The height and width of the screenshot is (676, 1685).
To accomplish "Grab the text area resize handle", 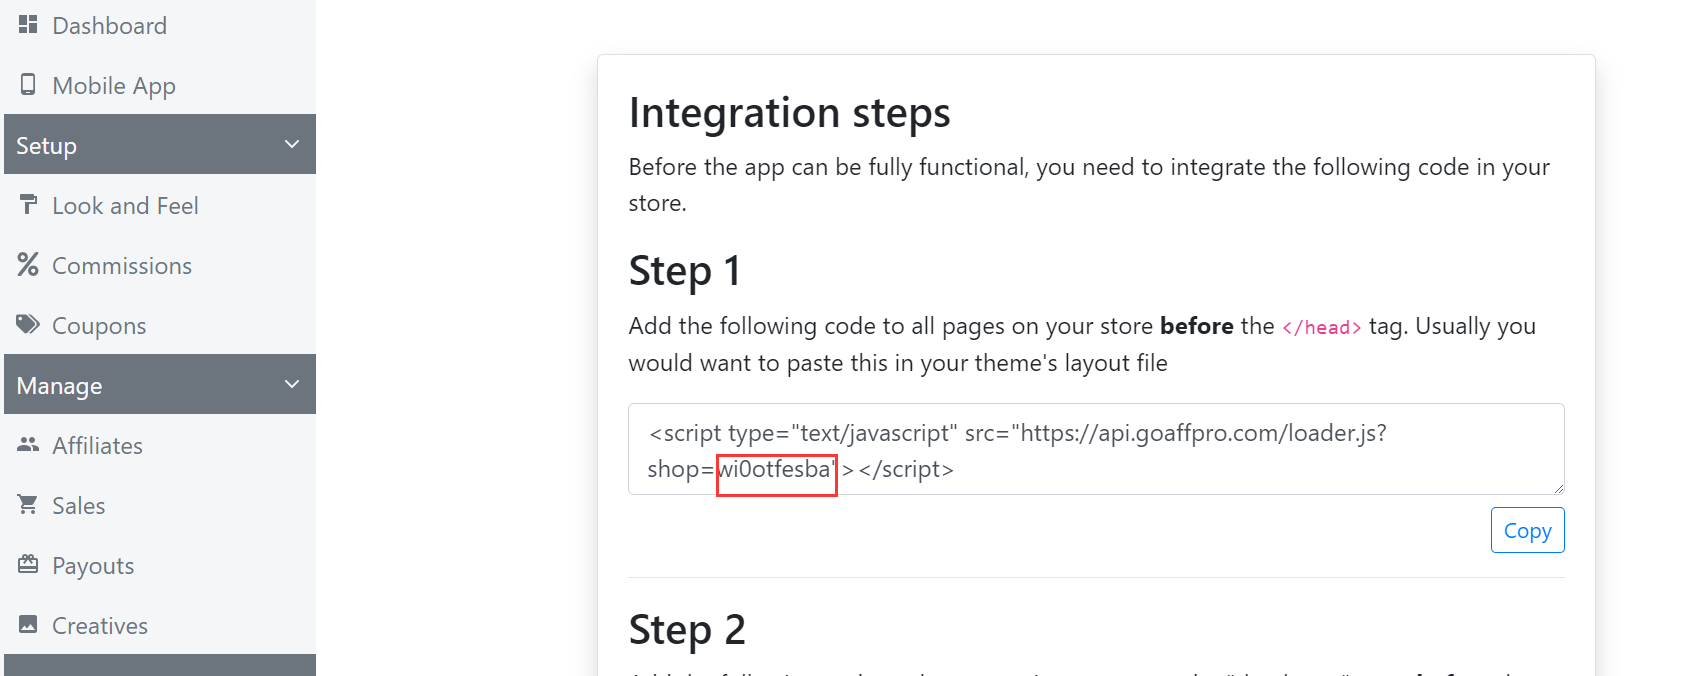I will coord(1557,488).
